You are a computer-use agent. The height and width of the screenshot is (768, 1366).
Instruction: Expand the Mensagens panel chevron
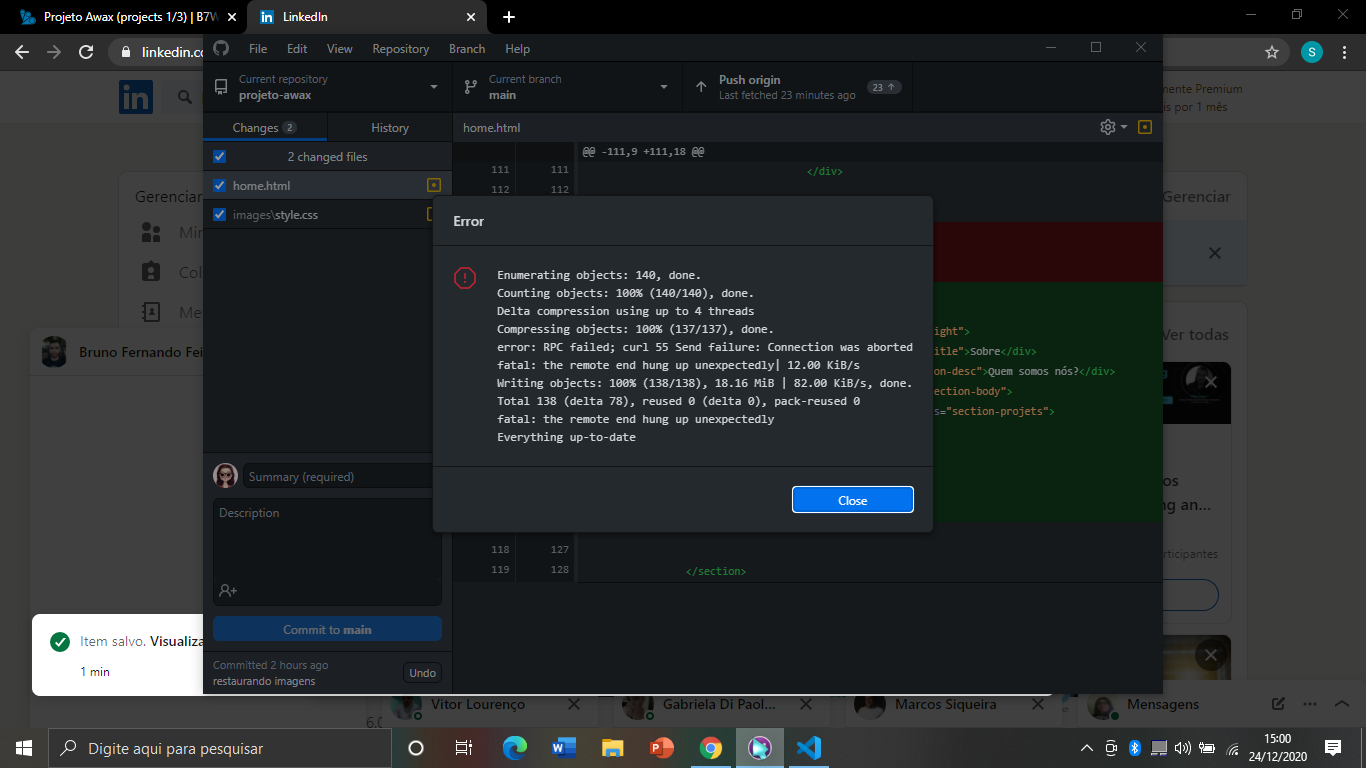pyautogui.click(x=1342, y=704)
